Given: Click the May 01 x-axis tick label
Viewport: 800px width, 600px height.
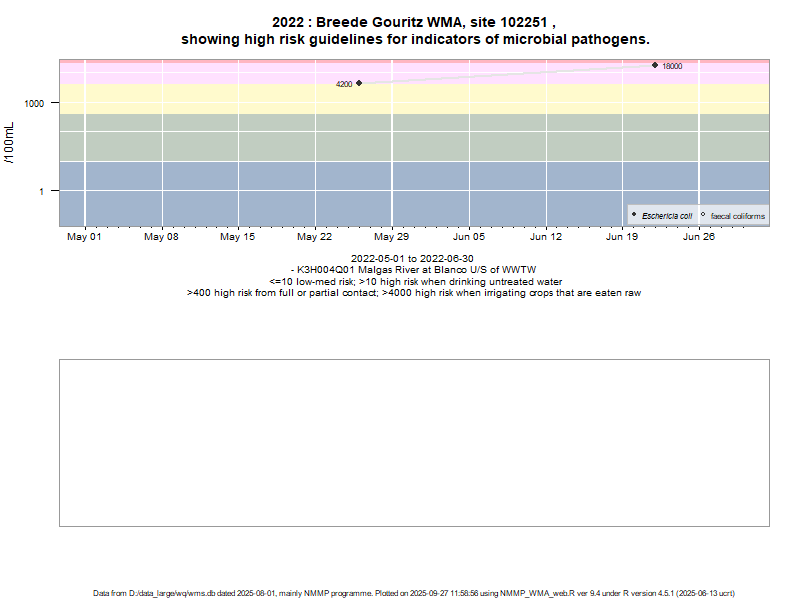Looking at the screenshot, I should 84,238.
